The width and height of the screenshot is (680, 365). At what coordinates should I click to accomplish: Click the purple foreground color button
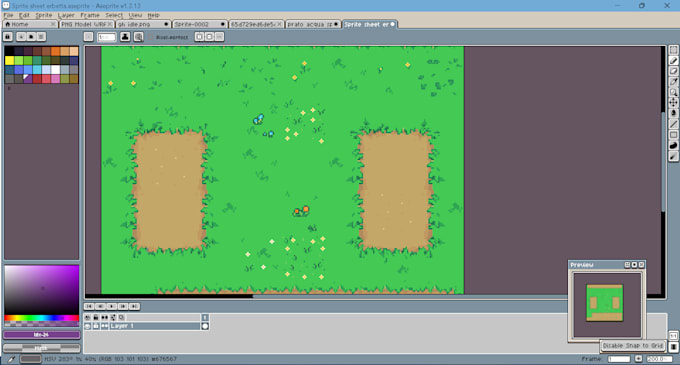coord(42,335)
